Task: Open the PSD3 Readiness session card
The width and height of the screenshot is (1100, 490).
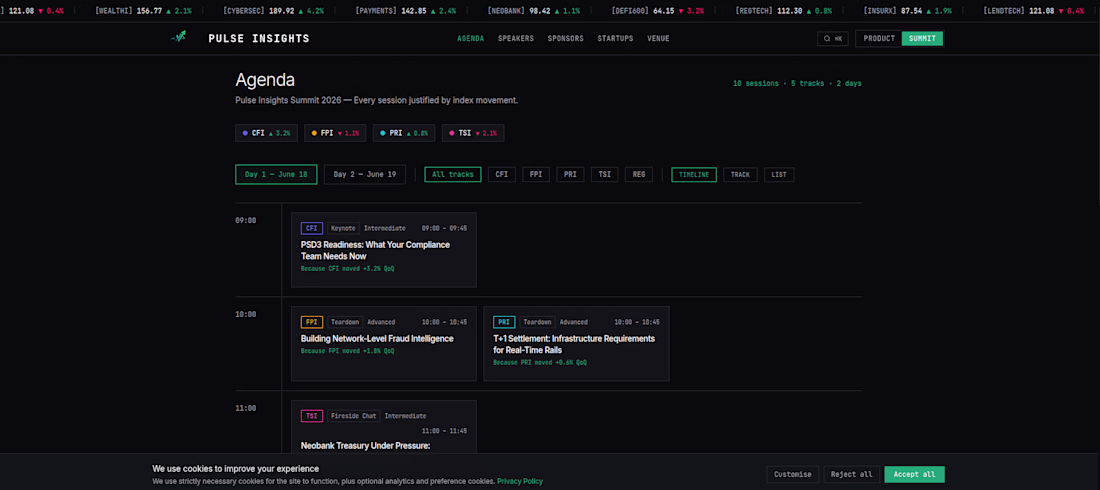Action: pos(384,250)
